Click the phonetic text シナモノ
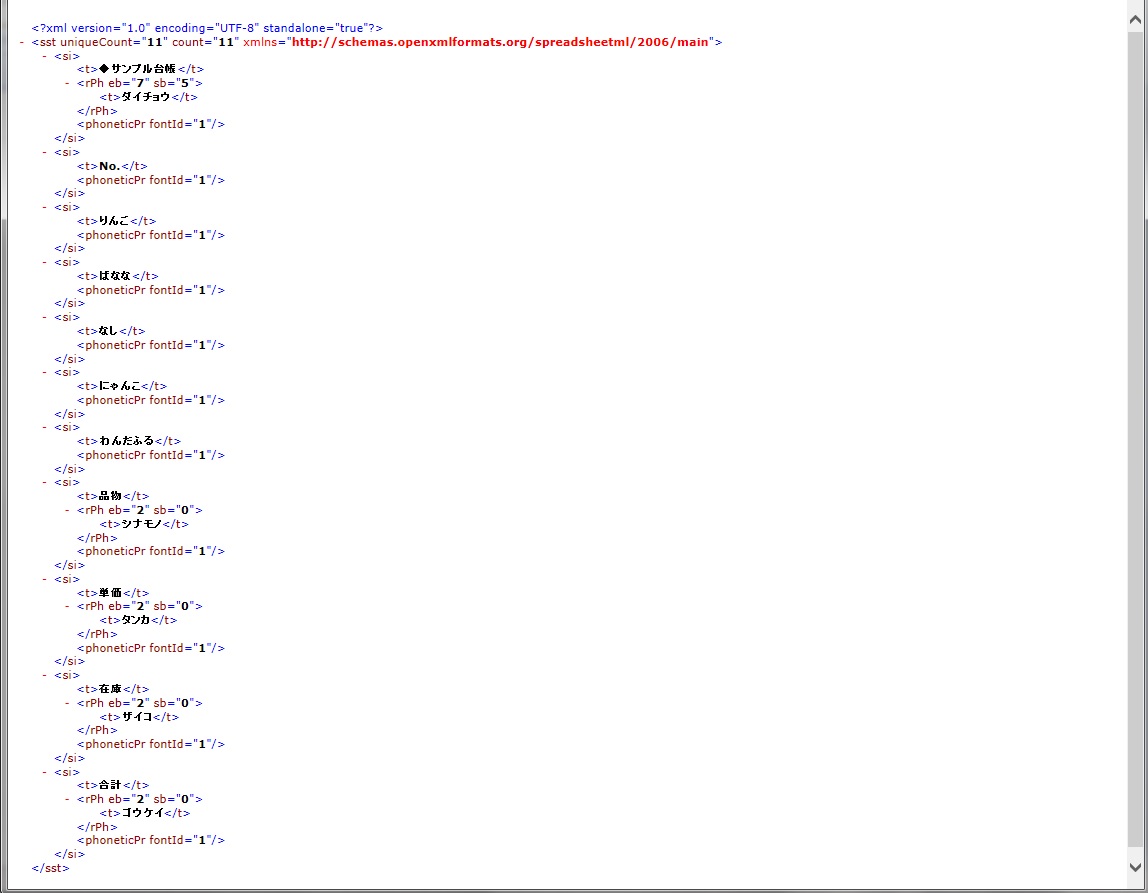Image resolution: width=1148 pixels, height=893 pixels. (142, 524)
